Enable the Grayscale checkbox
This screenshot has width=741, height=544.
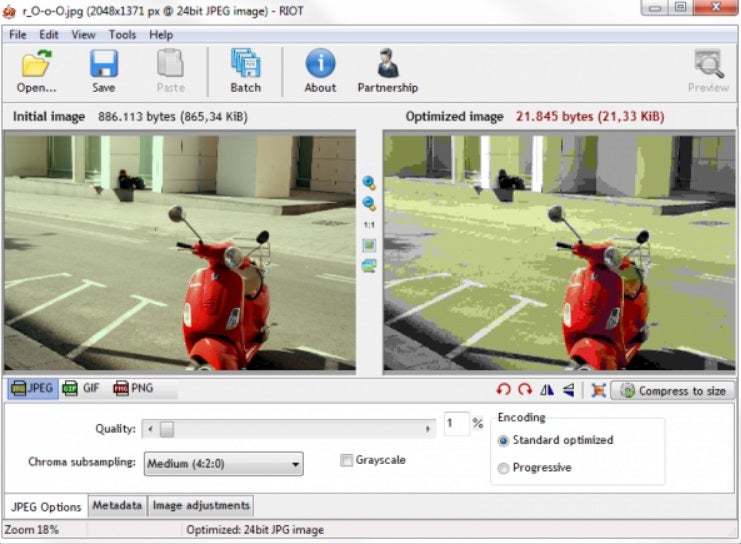coord(347,460)
